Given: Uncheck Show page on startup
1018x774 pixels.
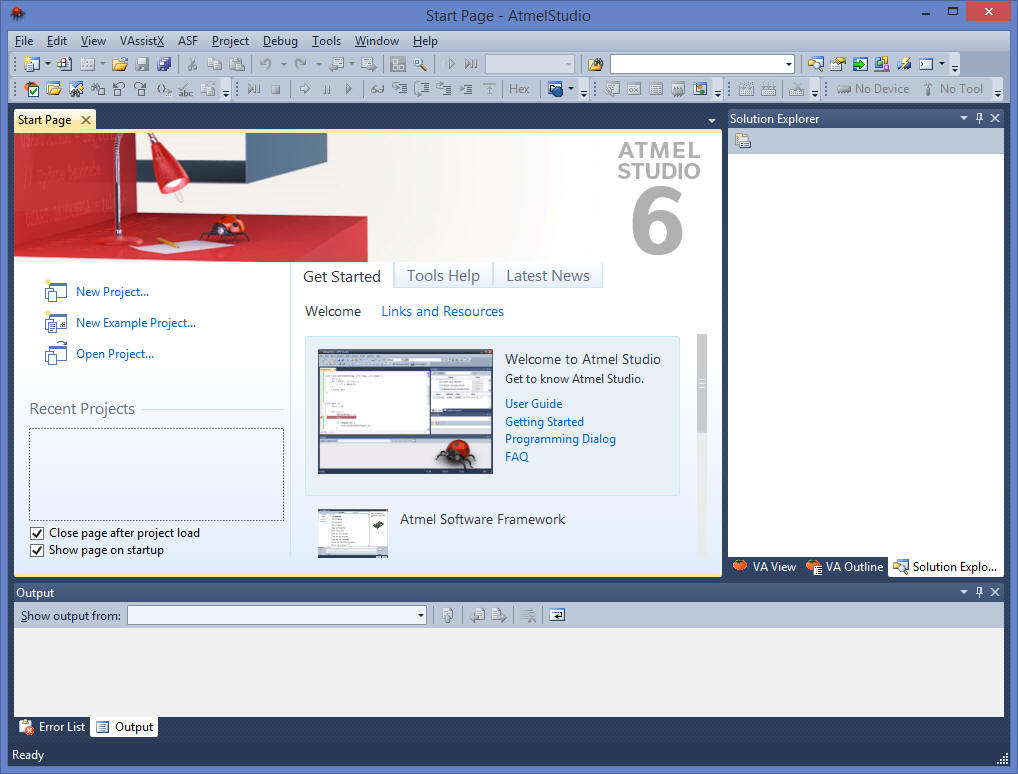Looking at the screenshot, I should pyautogui.click(x=37, y=550).
